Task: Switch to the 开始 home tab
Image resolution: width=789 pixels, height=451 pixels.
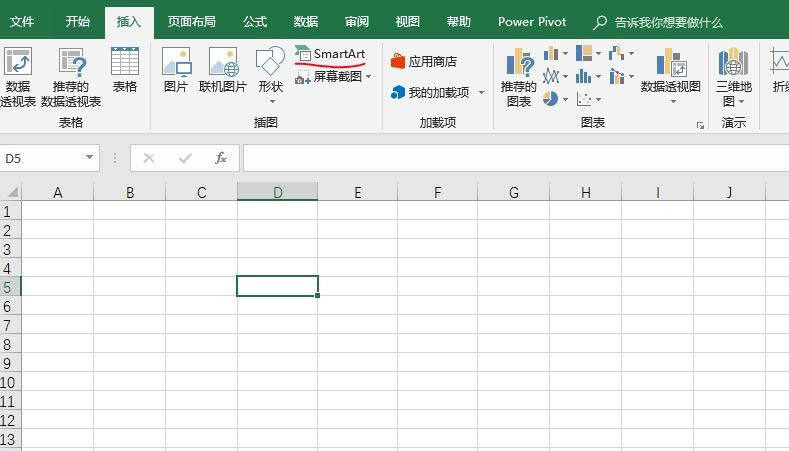Action: [77, 22]
